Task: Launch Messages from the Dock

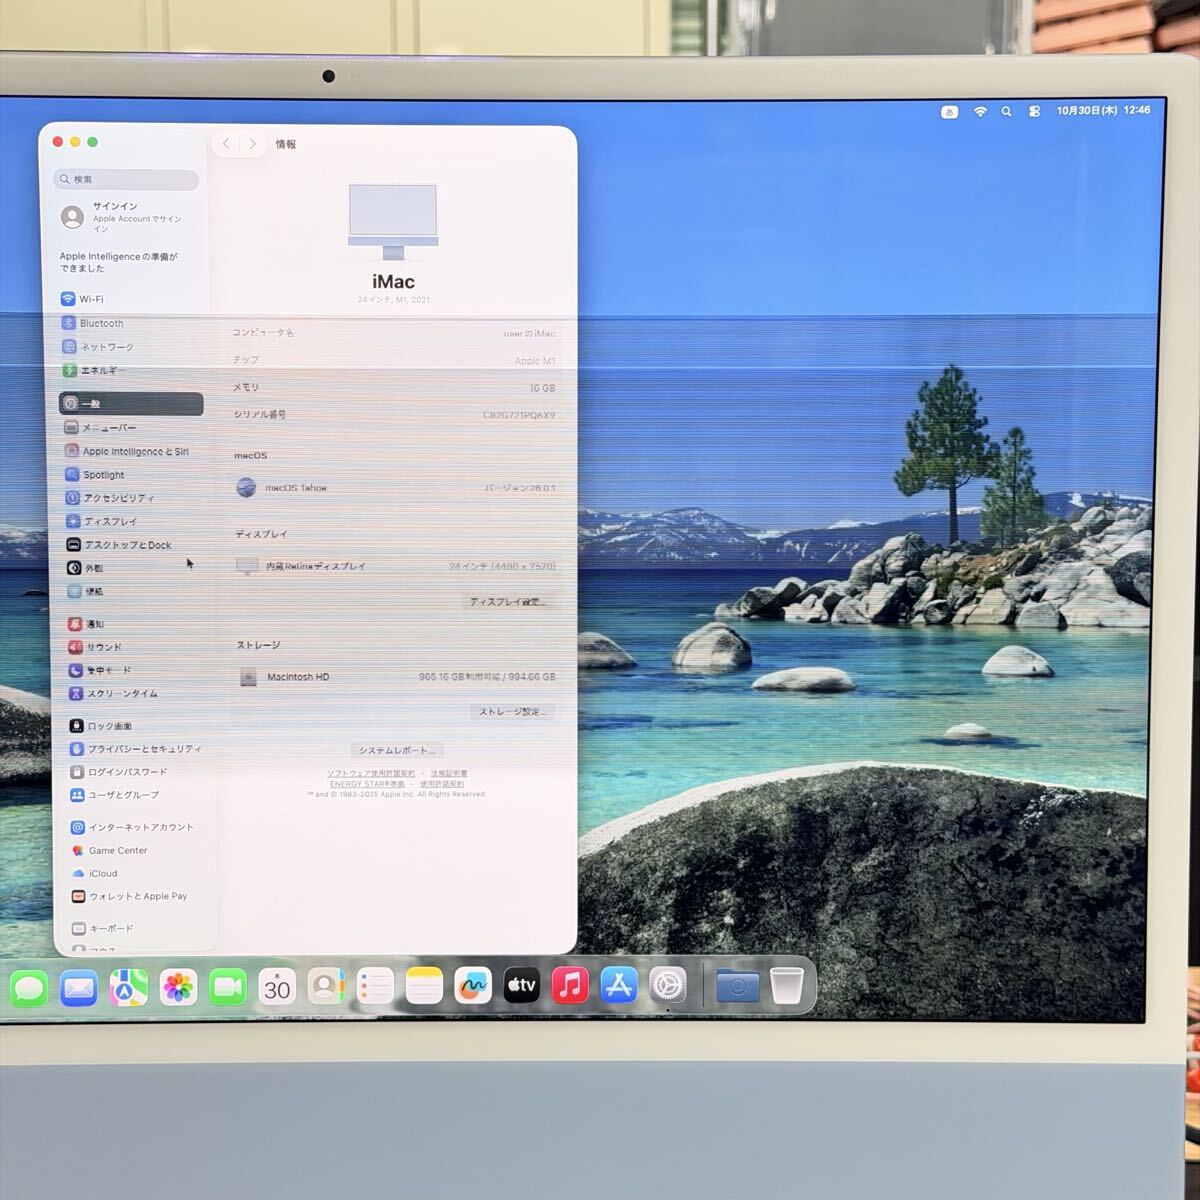Action: tap(29, 988)
